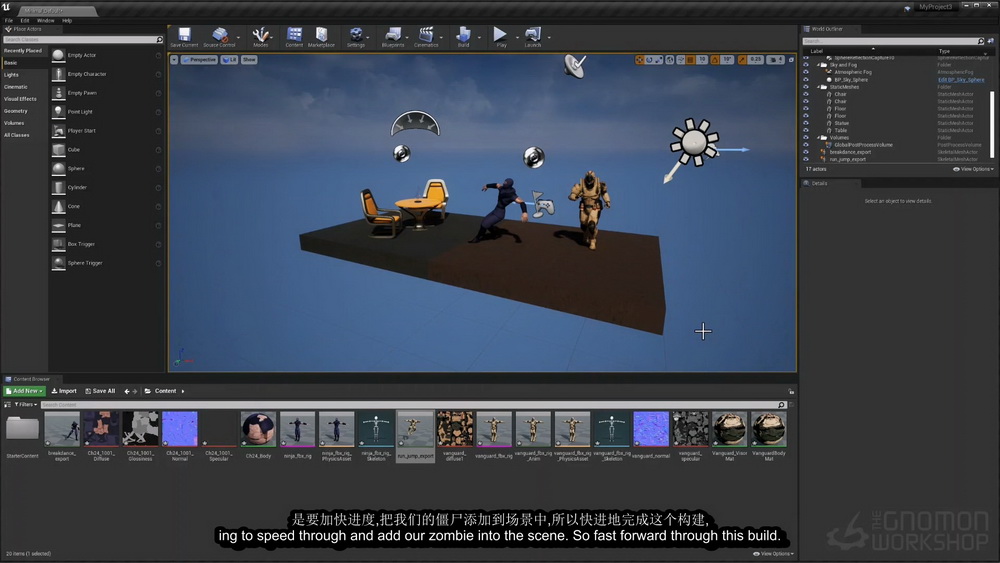The image size is (1000, 563).
Task: Open the Show flags dropdown
Action: point(249,59)
